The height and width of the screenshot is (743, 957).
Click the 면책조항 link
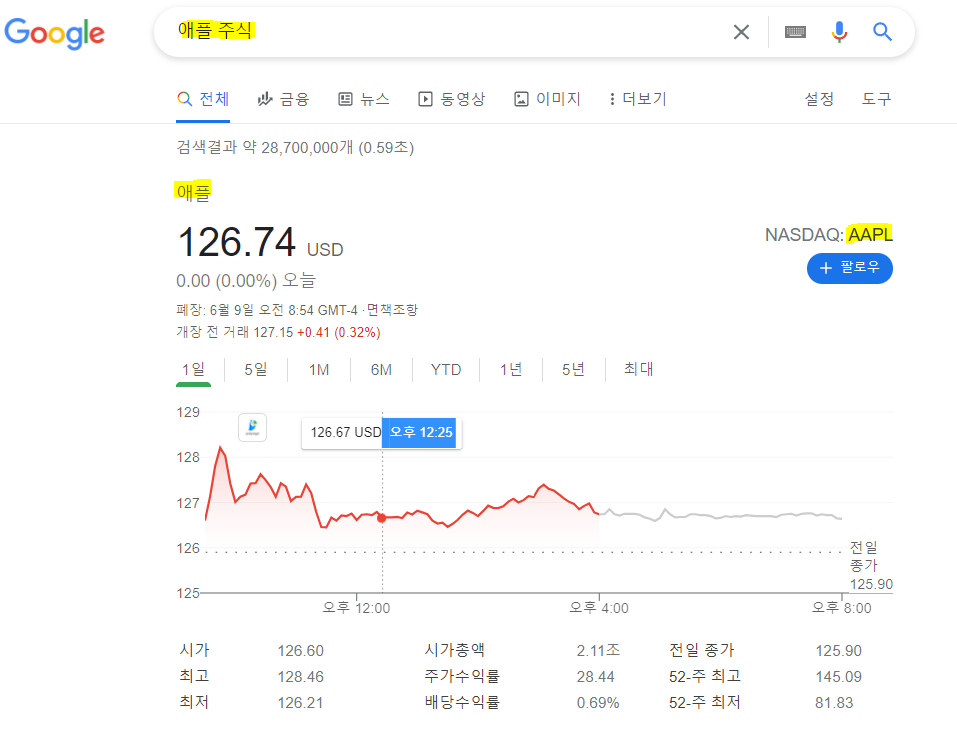click(x=392, y=310)
